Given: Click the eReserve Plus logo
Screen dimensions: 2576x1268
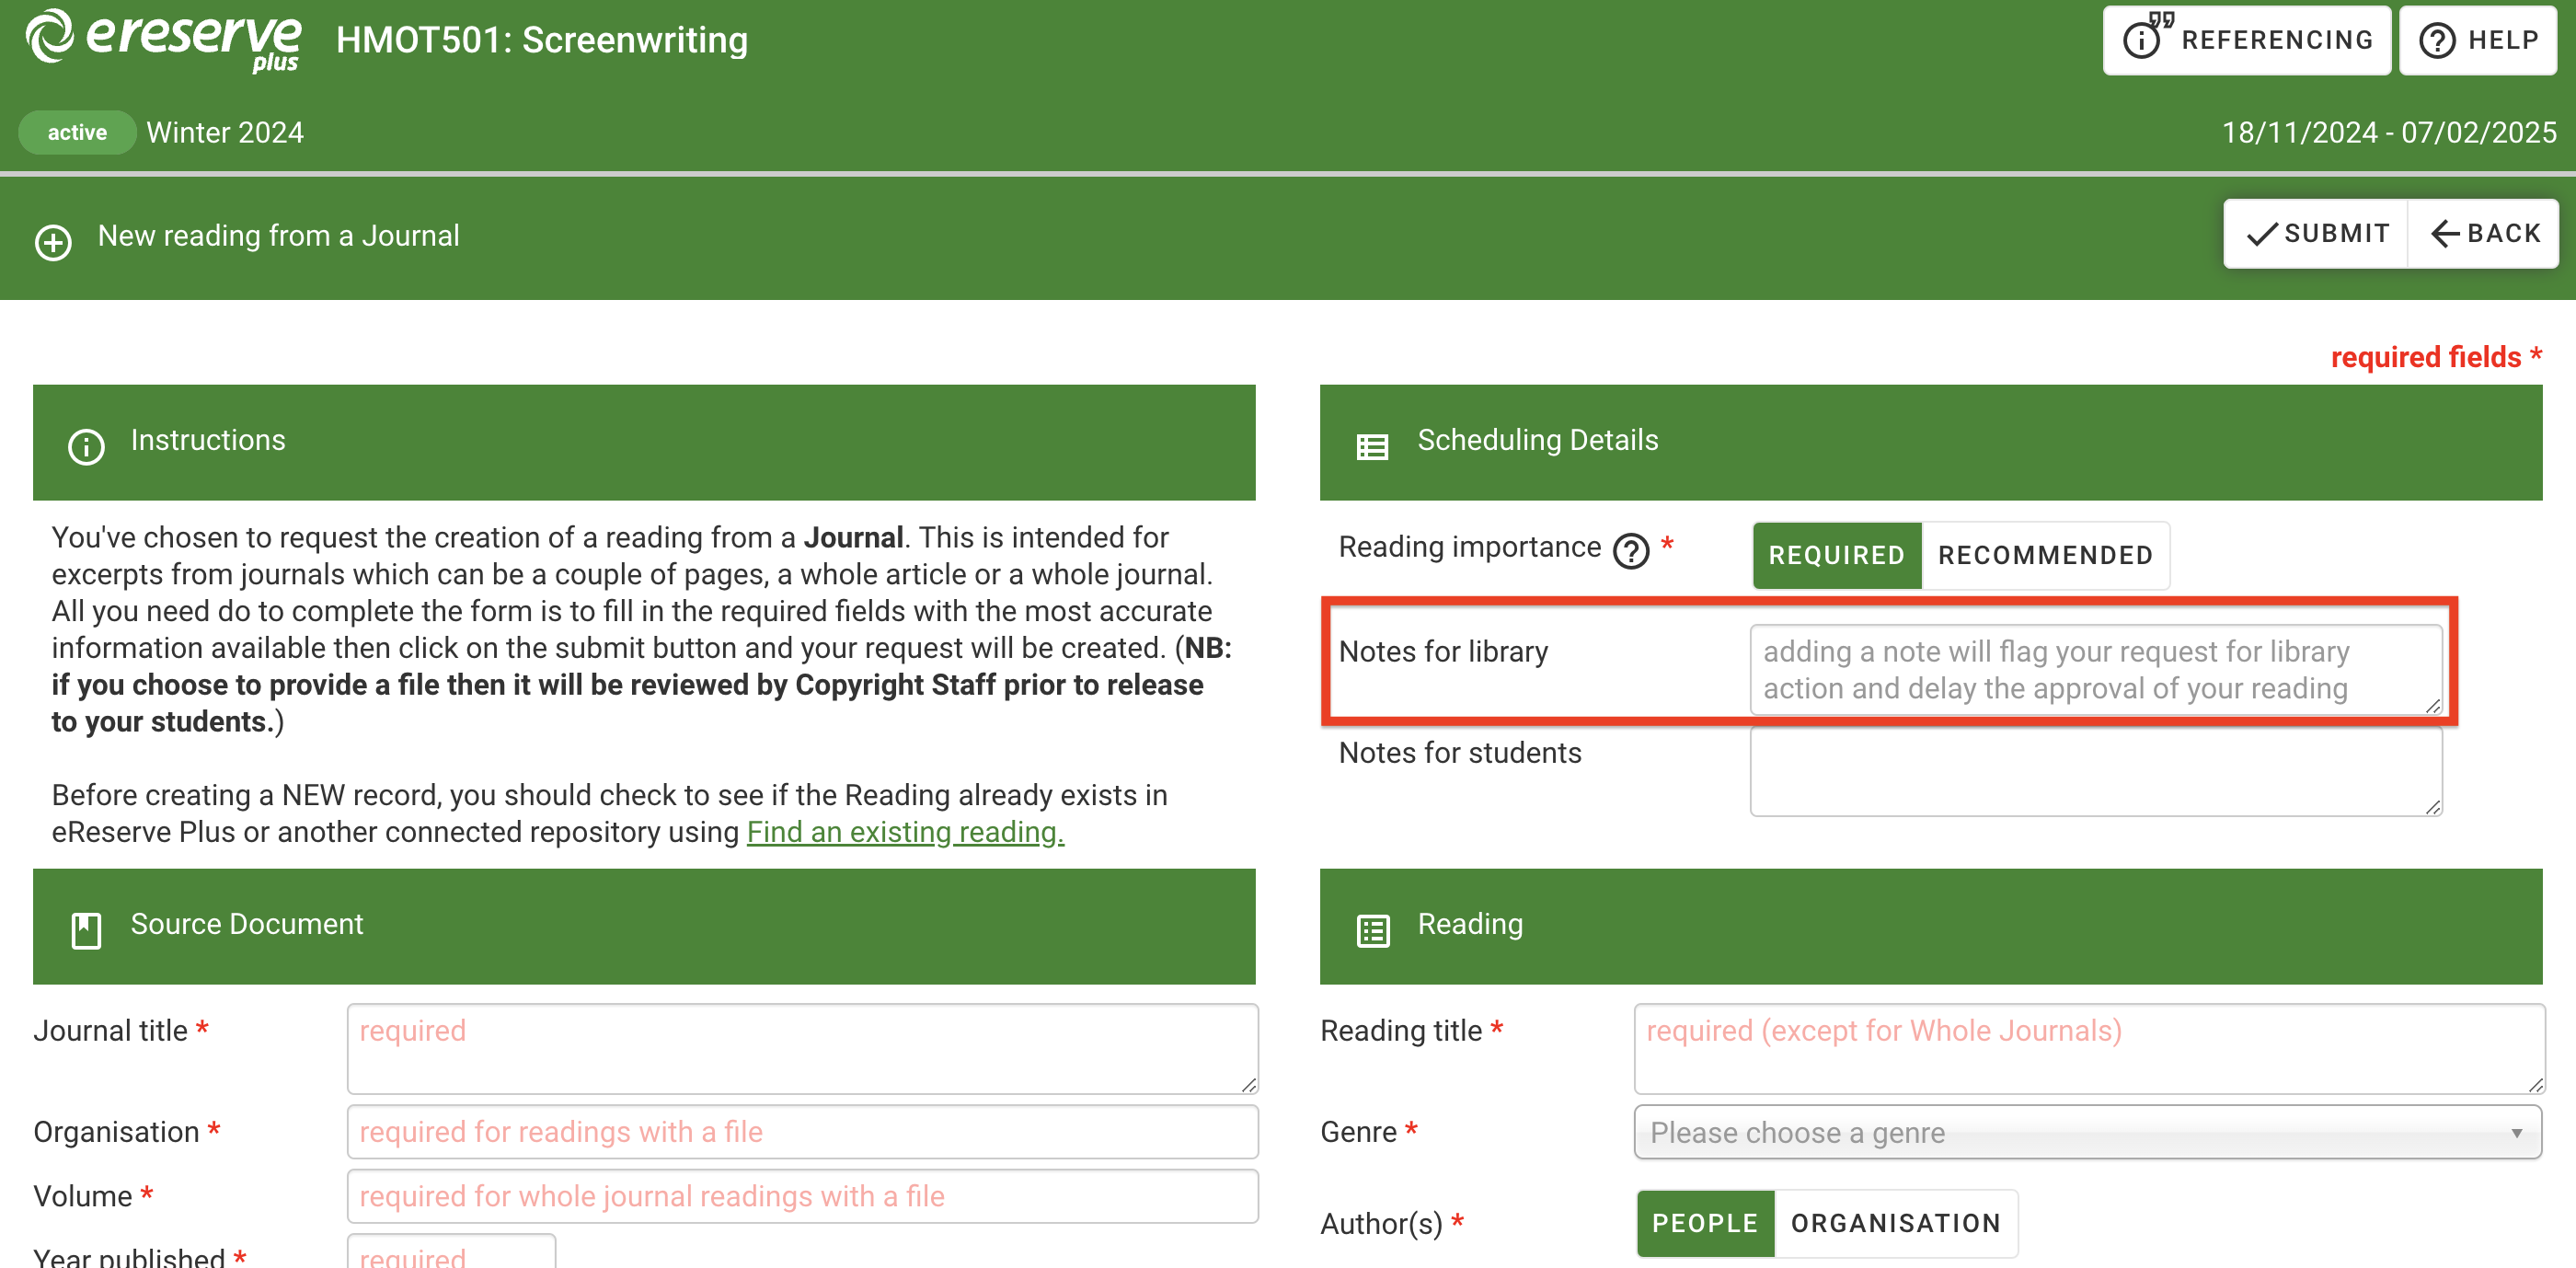Looking at the screenshot, I should [163, 40].
